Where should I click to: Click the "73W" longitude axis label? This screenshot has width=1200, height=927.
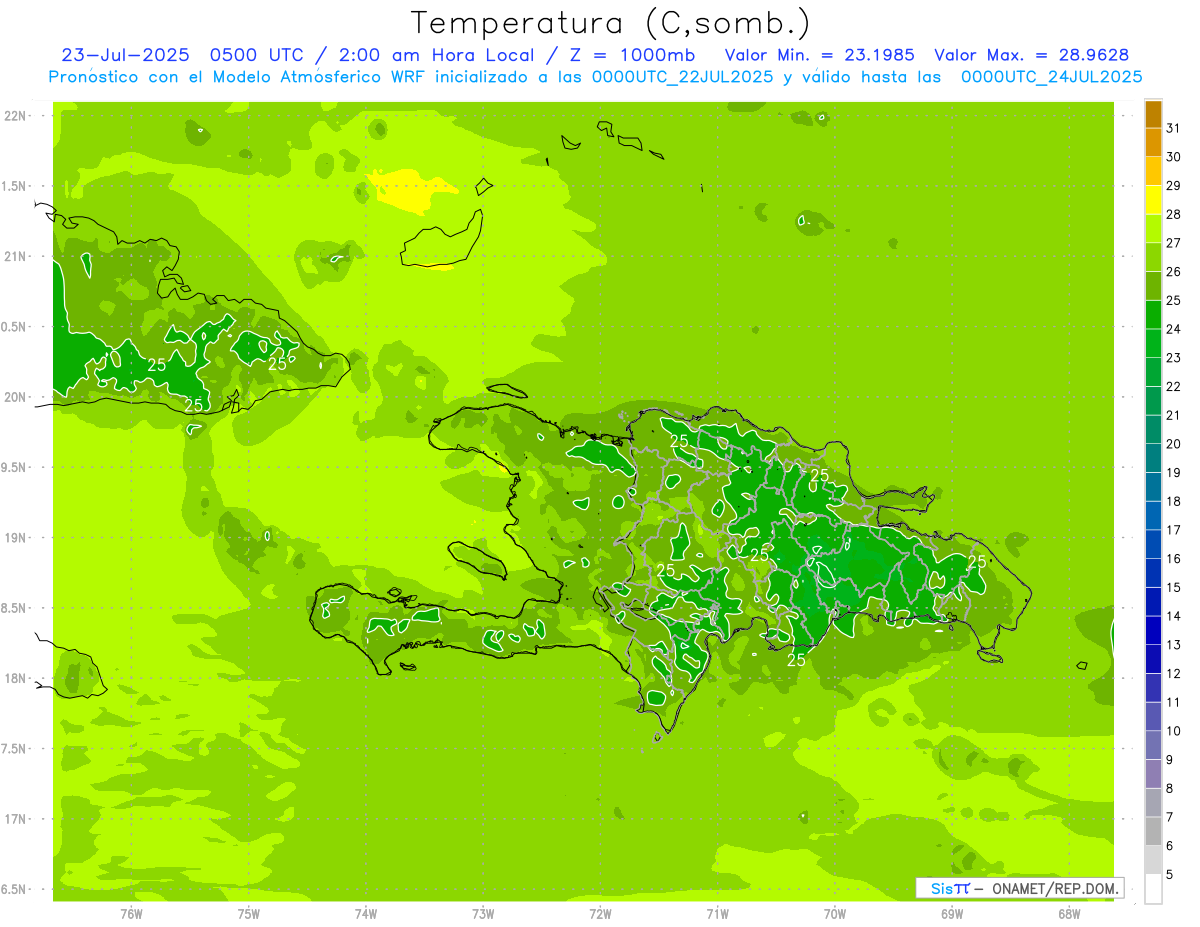(482, 913)
